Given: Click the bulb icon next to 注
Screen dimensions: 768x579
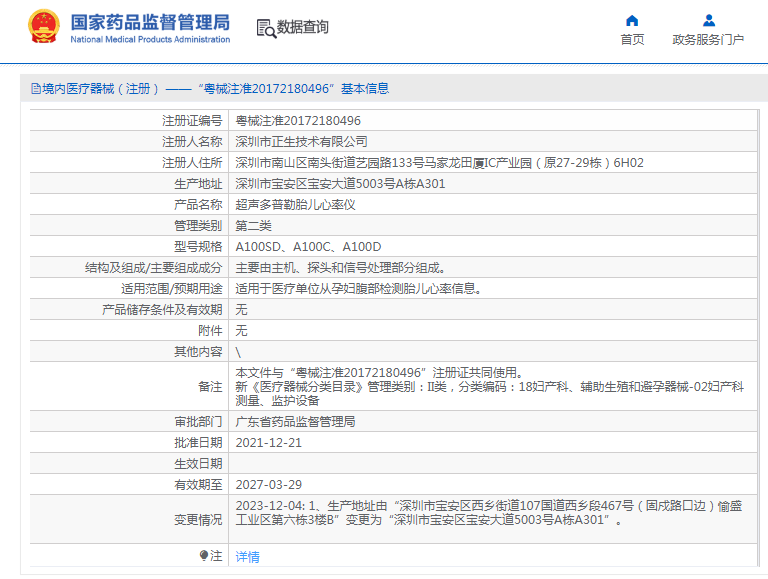Looking at the screenshot, I should click(204, 555).
